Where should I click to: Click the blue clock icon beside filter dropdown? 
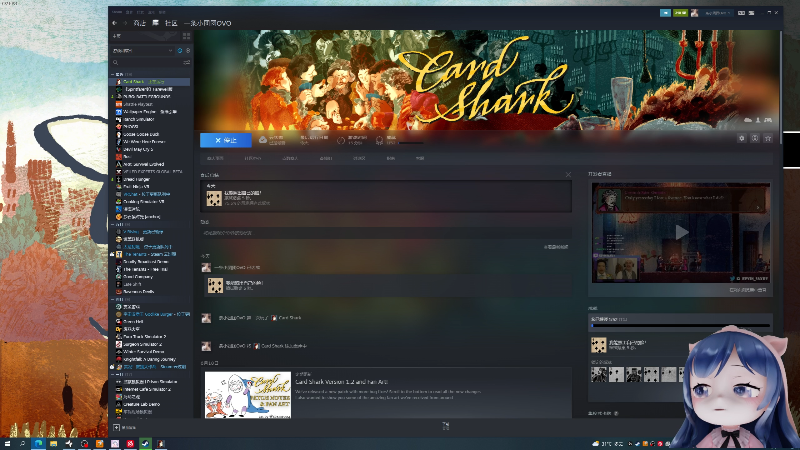(180, 51)
